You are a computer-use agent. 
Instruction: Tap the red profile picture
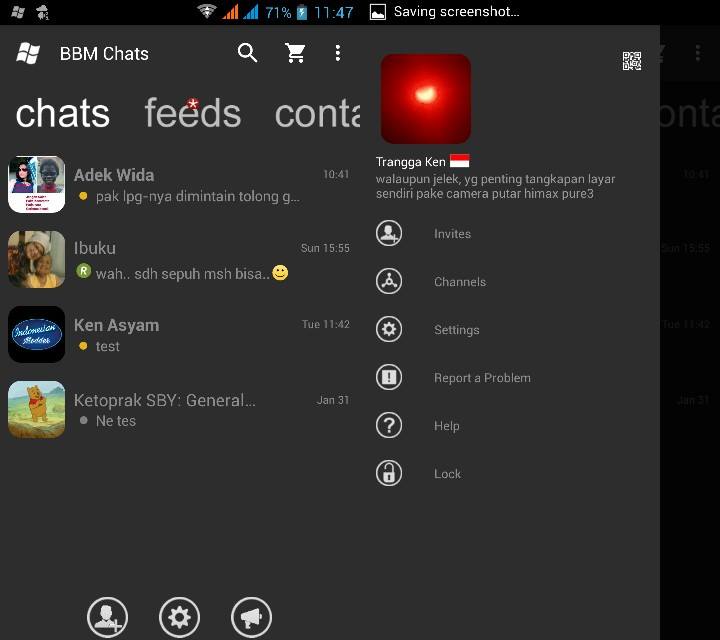tap(426, 99)
